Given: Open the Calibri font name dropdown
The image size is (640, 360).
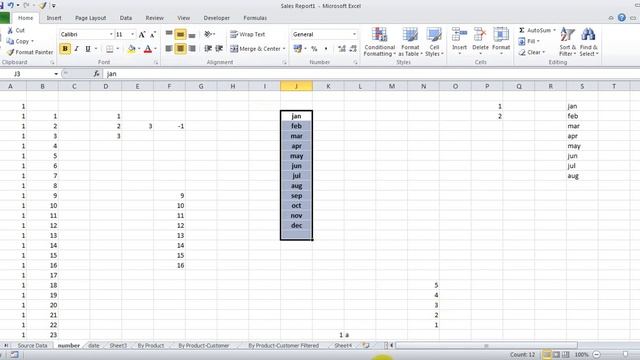Looking at the screenshot, I should tap(111, 35).
